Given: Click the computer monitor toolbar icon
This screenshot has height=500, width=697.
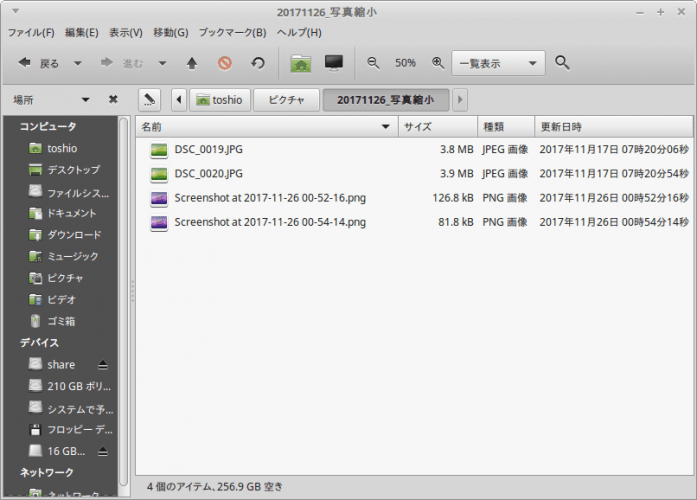Looking at the screenshot, I should point(334,63).
